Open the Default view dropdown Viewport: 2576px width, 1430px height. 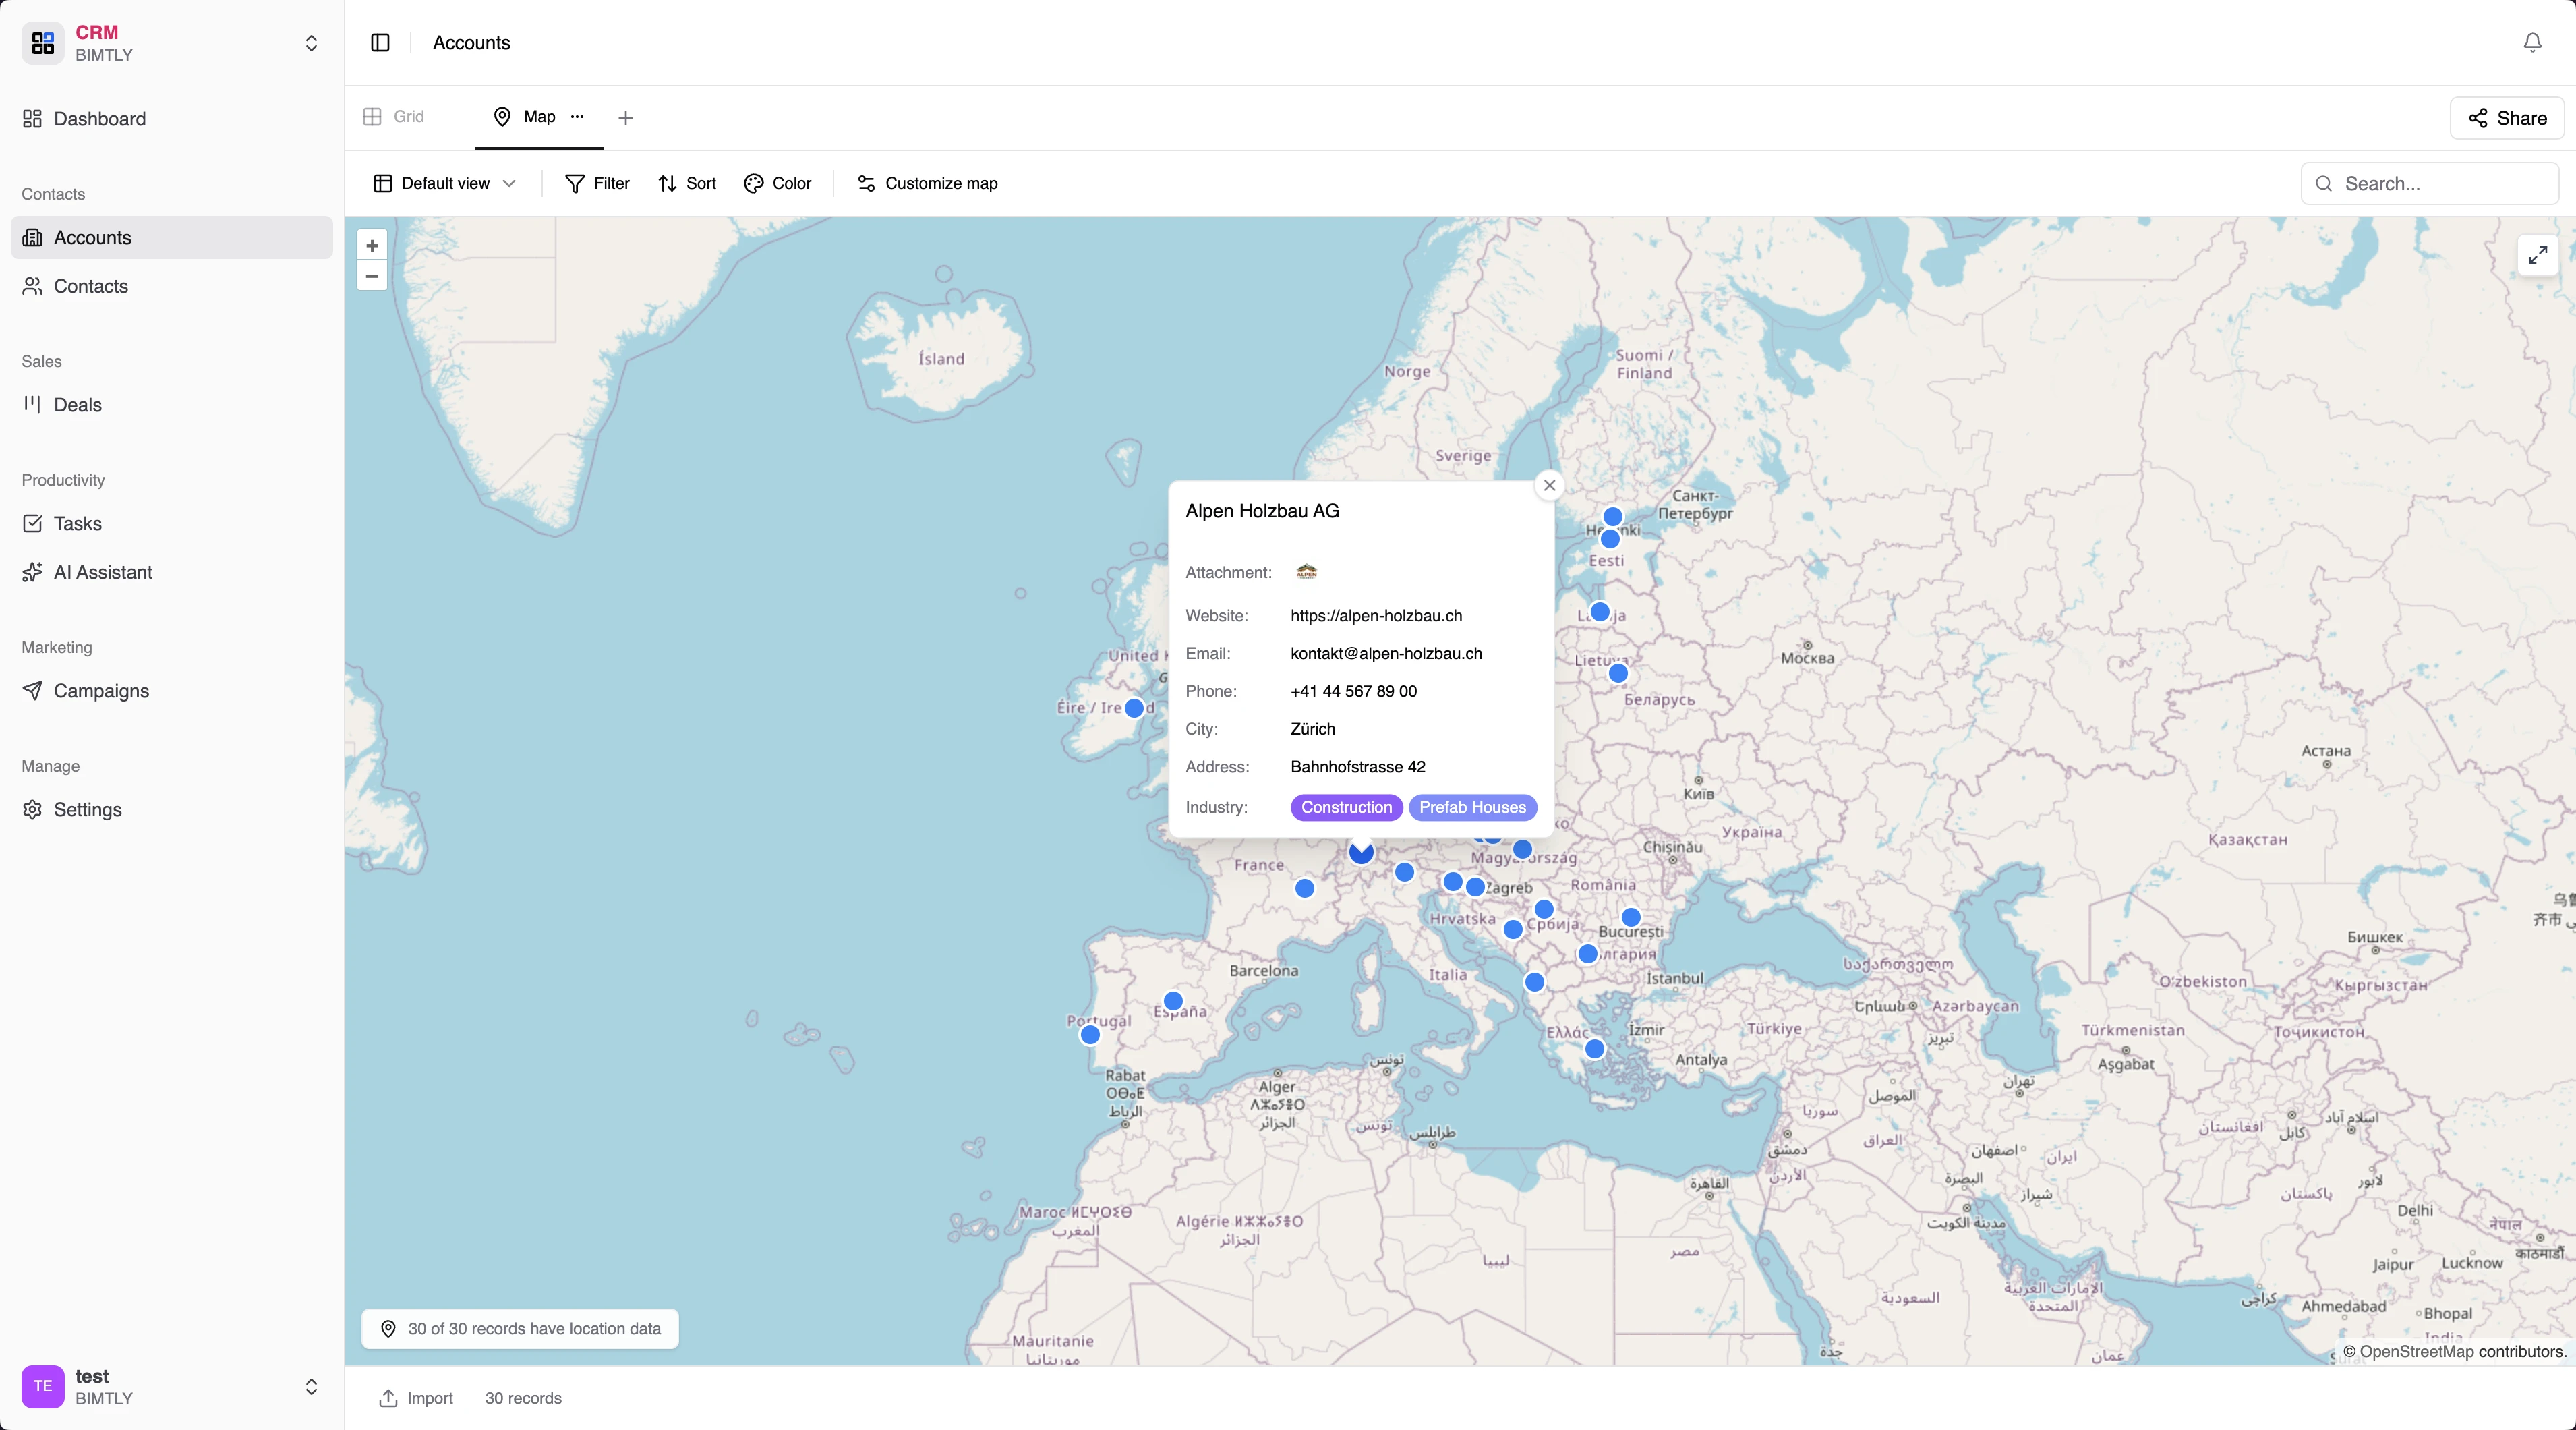click(444, 183)
